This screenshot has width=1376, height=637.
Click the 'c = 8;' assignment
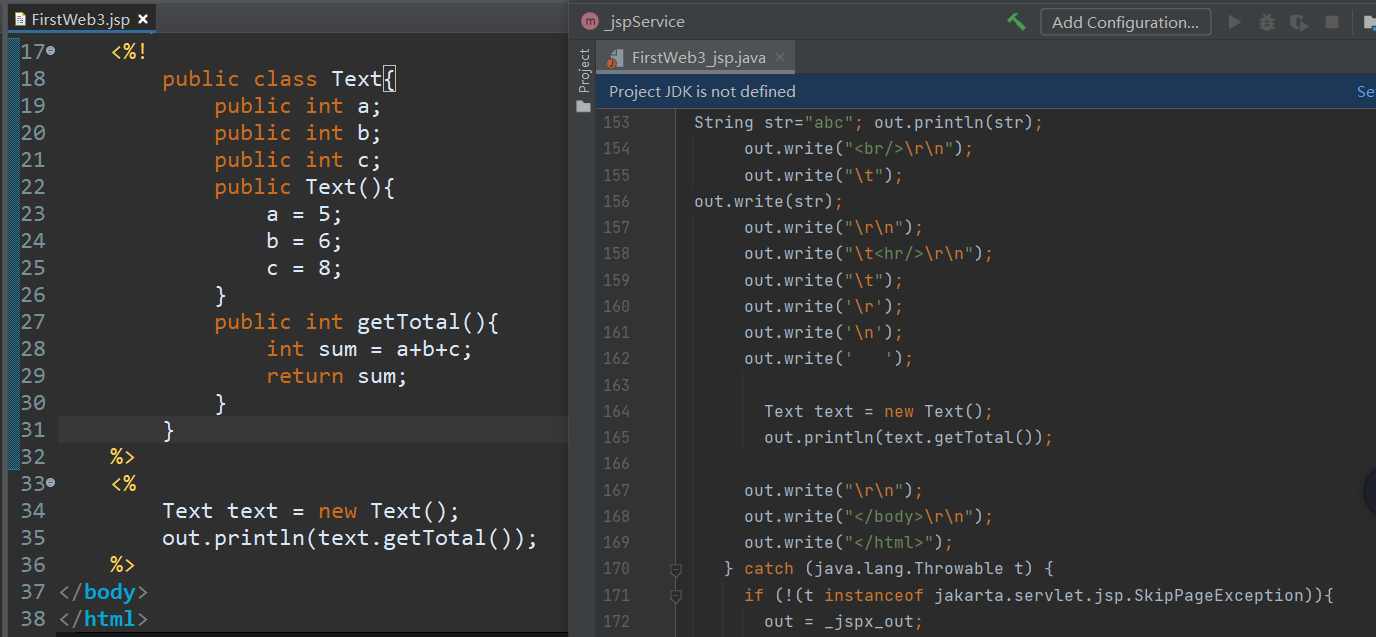(304, 268)
